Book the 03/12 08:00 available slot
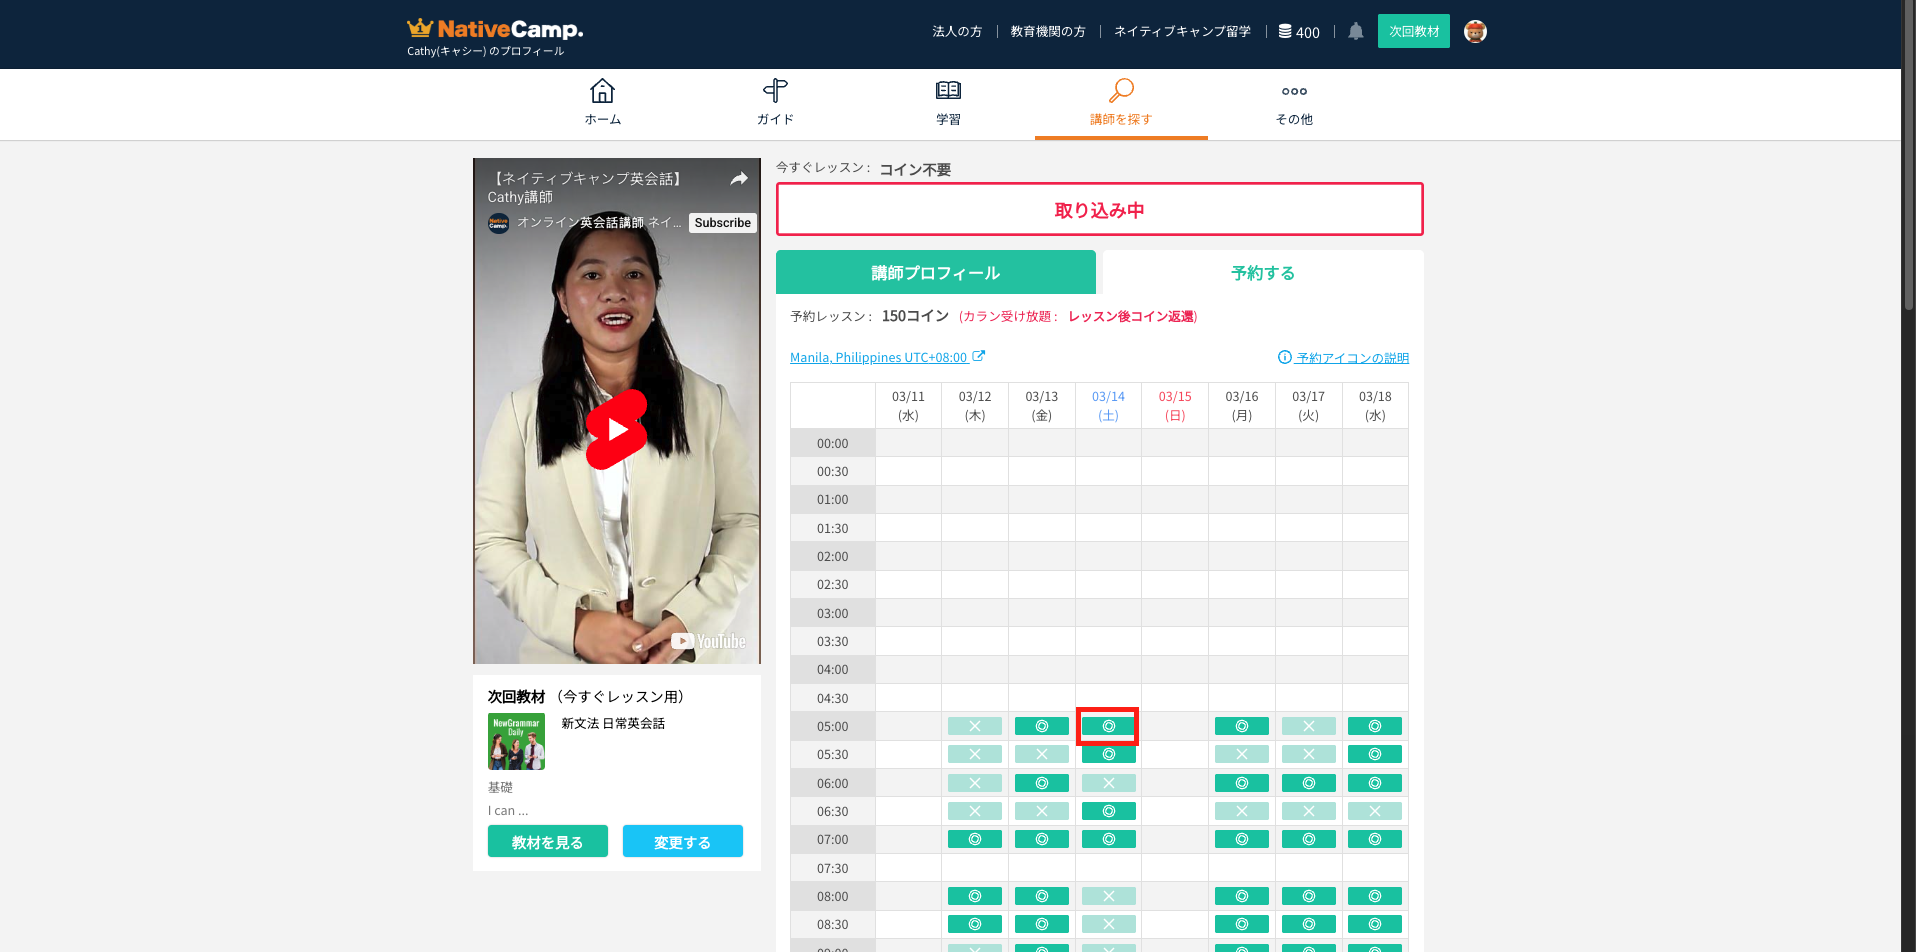Image resolution: width=1916 pixels, height=952 pixels. point(974,897)
